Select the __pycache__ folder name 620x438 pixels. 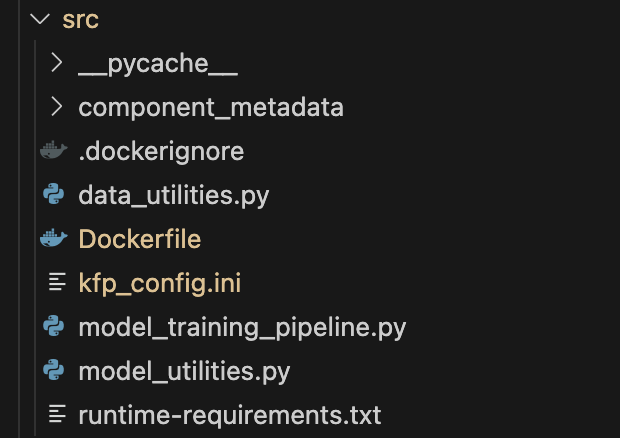(x=158, y=64)
